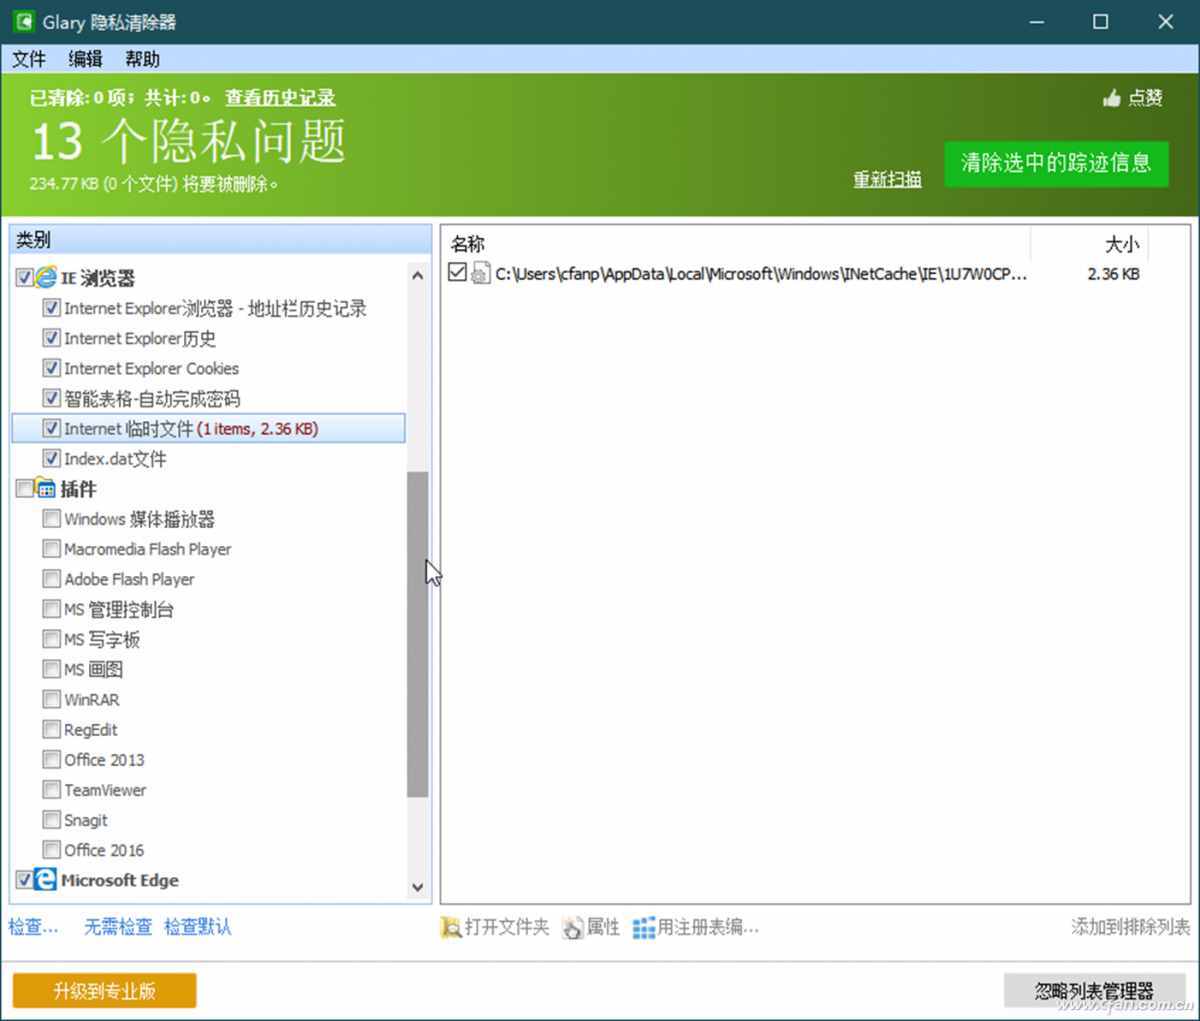This screenshot has height=1021, width=1200.
Task: Click the Glary app icon in title bar
Action: coord(24,21)
